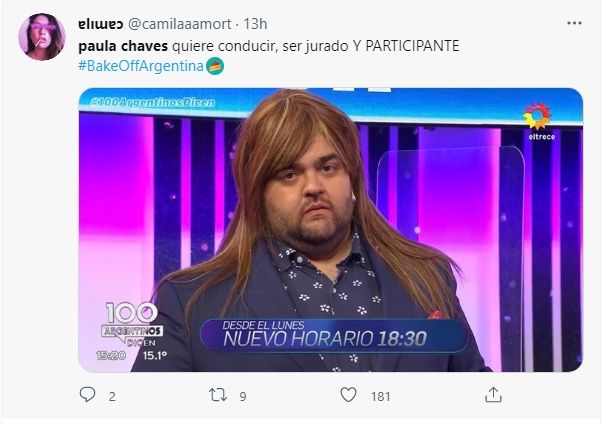Click the upside-down display name
Screen dimensions: 602x426
click(x=101, y=24)
